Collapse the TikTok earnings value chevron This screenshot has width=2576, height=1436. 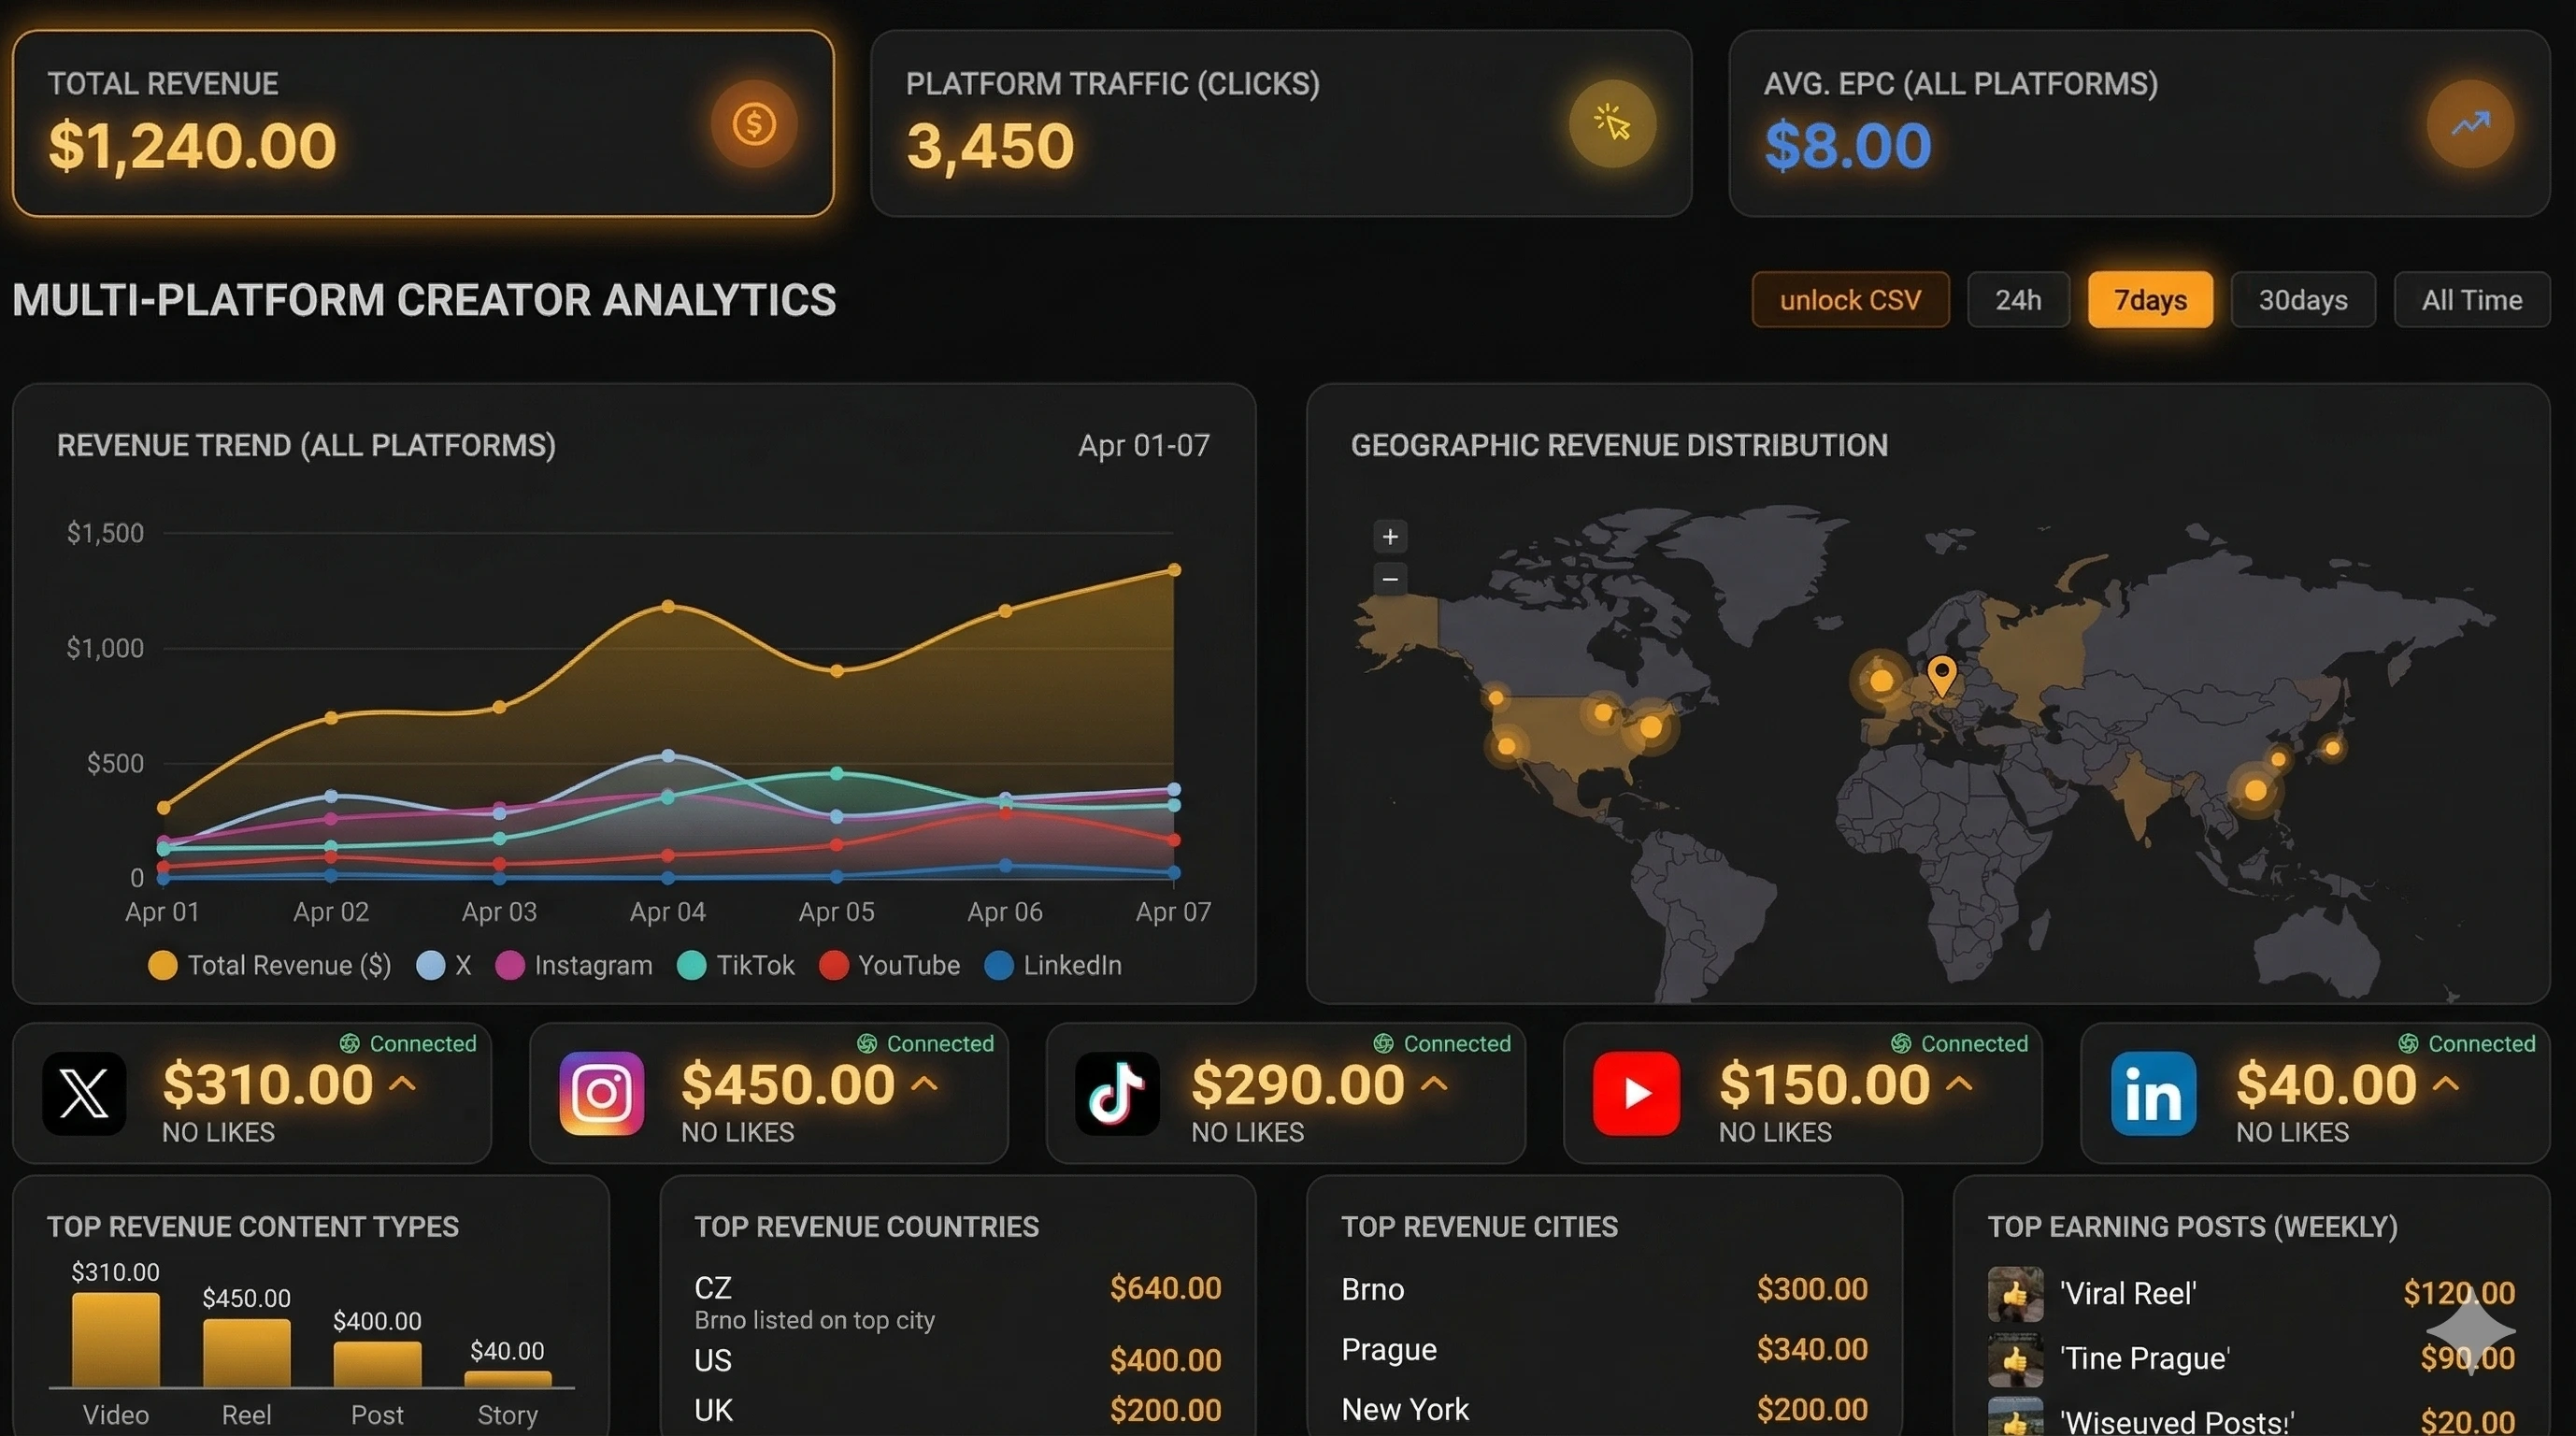pos(1434,1083)
